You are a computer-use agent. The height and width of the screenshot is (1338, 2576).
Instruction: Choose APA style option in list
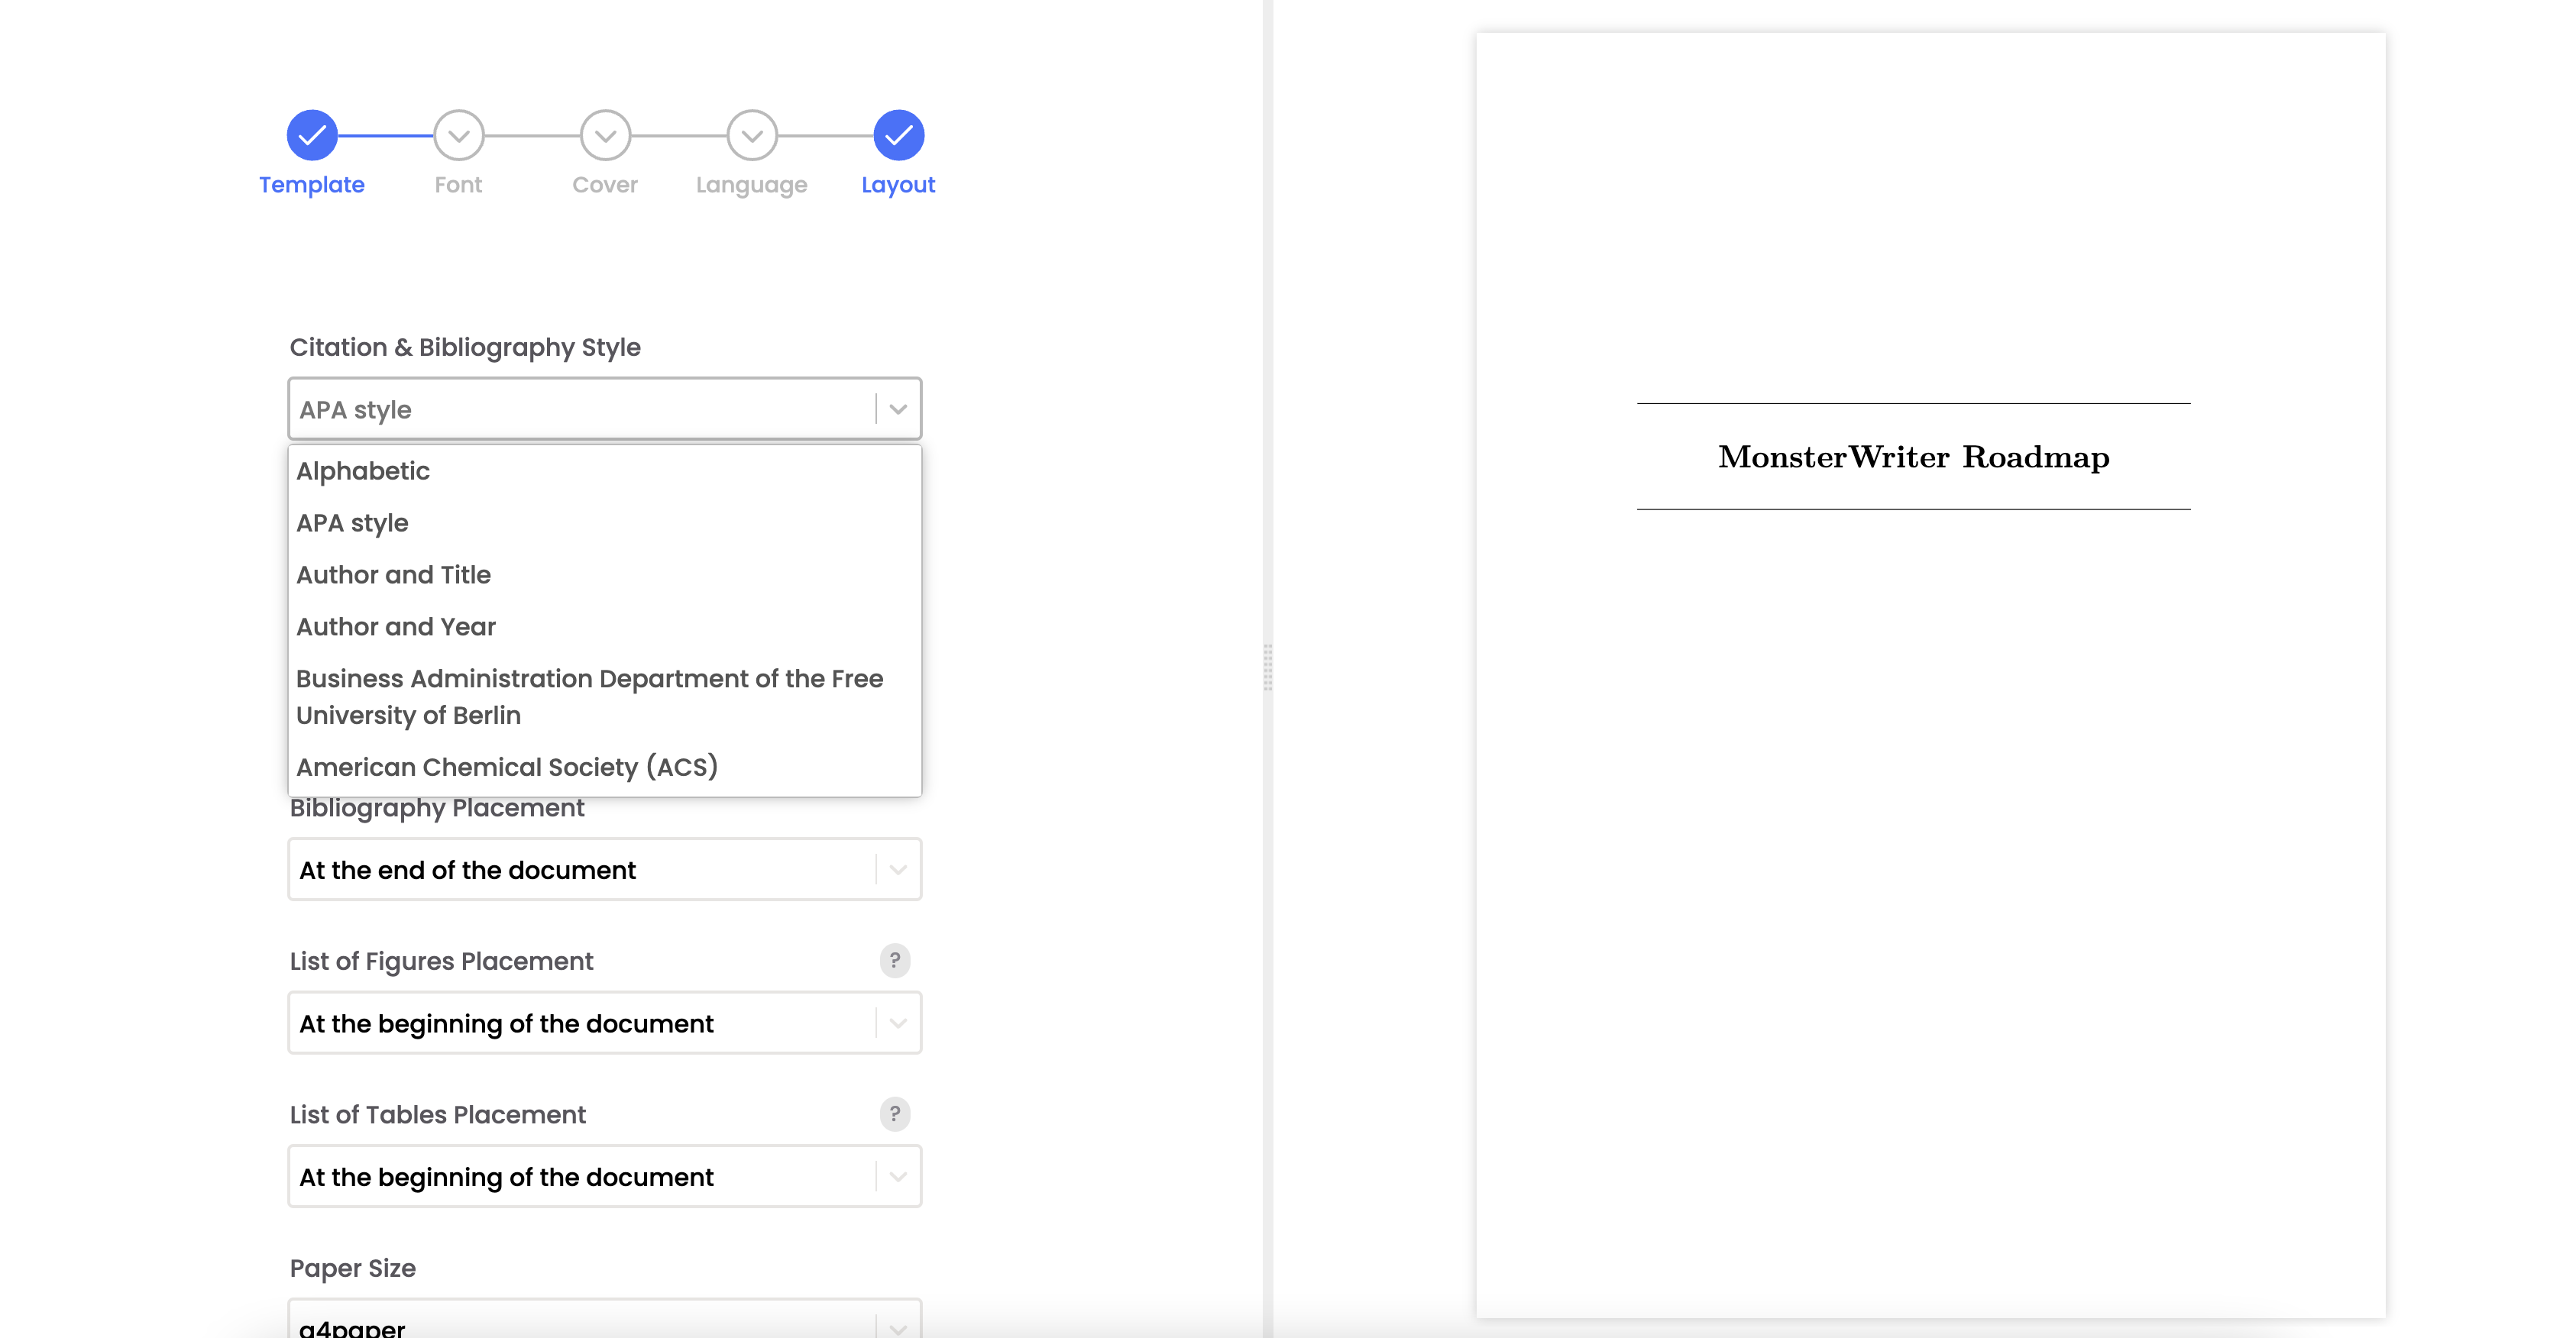605,523
